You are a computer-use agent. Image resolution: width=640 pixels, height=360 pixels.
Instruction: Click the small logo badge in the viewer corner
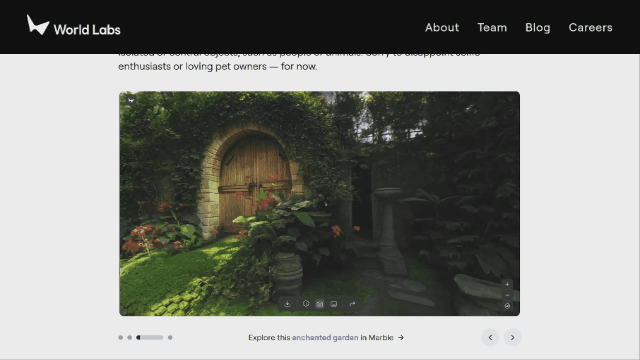tap(131, 100)
